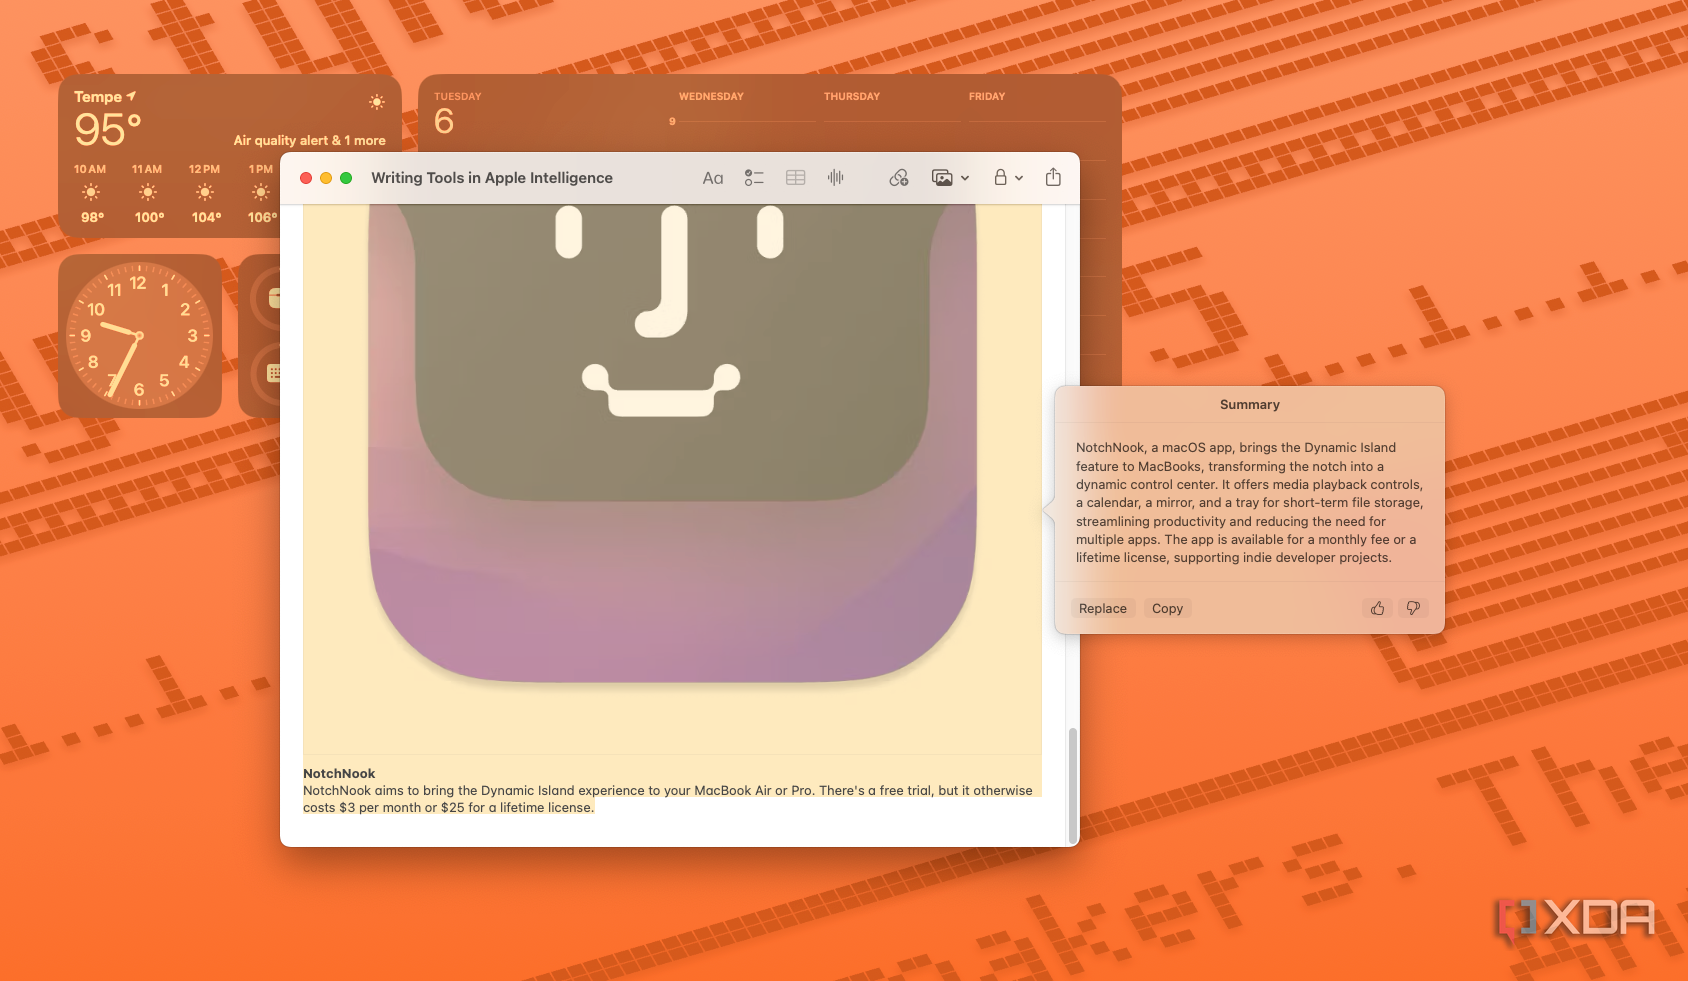Screen dimensions: 1688x981
Task: Insert a checklist using the toolbar icon
Action: [754, 178]
